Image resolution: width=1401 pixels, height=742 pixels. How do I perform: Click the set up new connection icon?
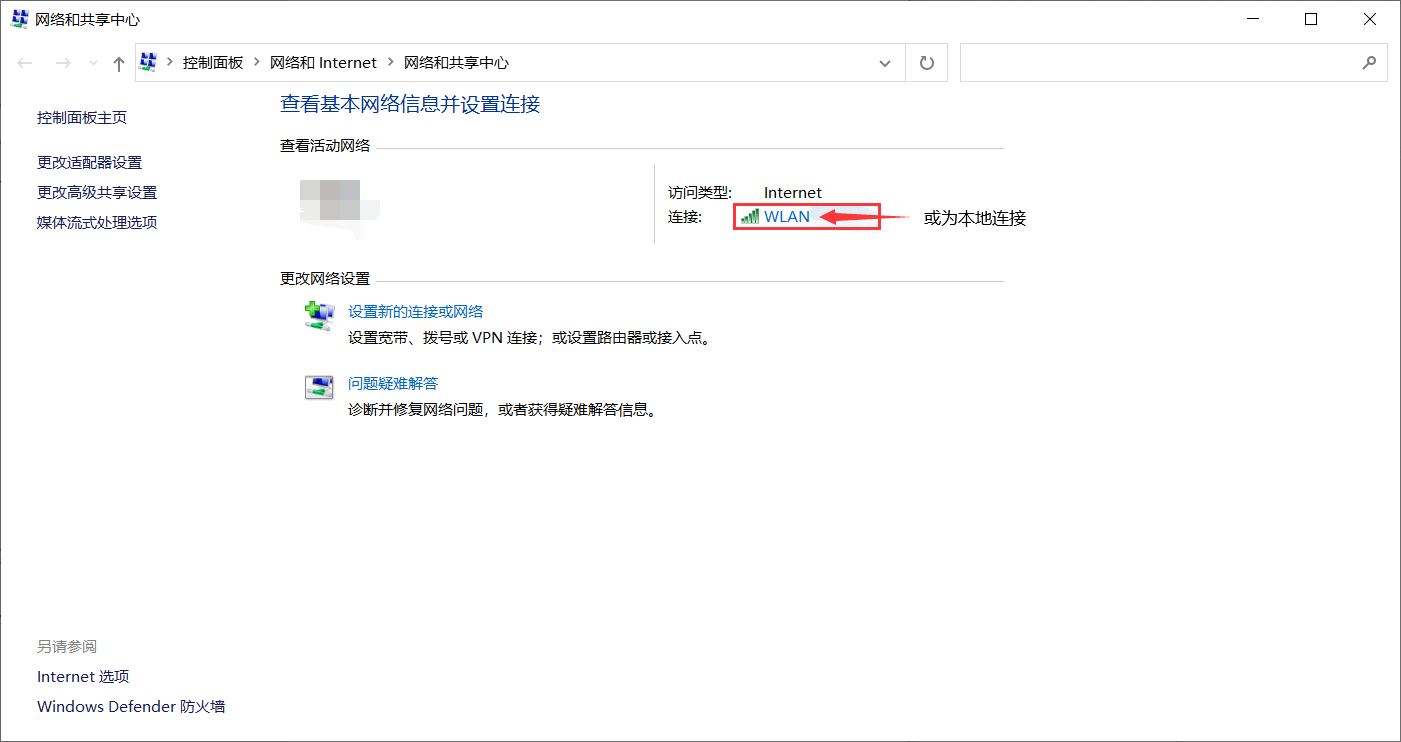(x=319, y=315)
